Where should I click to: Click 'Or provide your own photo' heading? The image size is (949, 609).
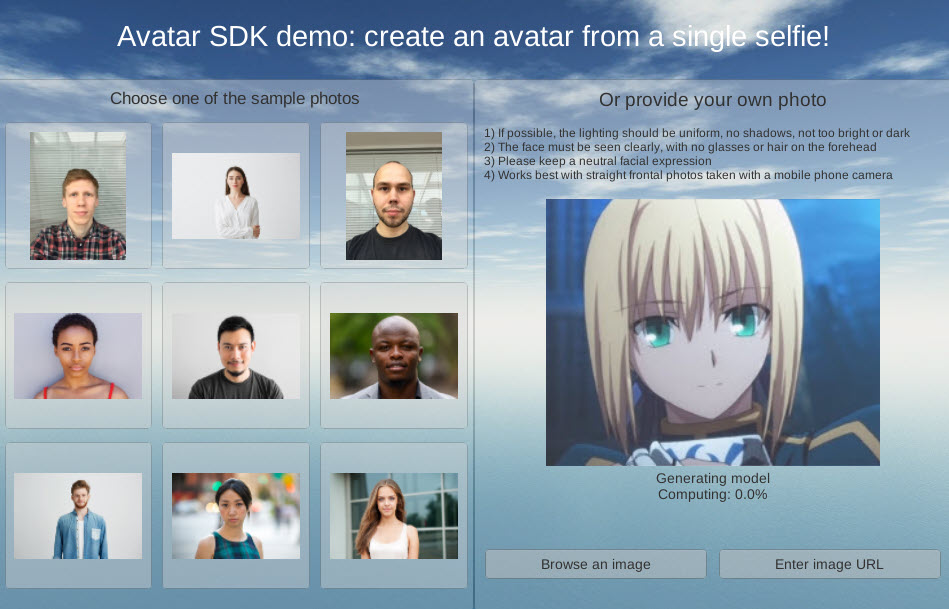click(712, 100)
